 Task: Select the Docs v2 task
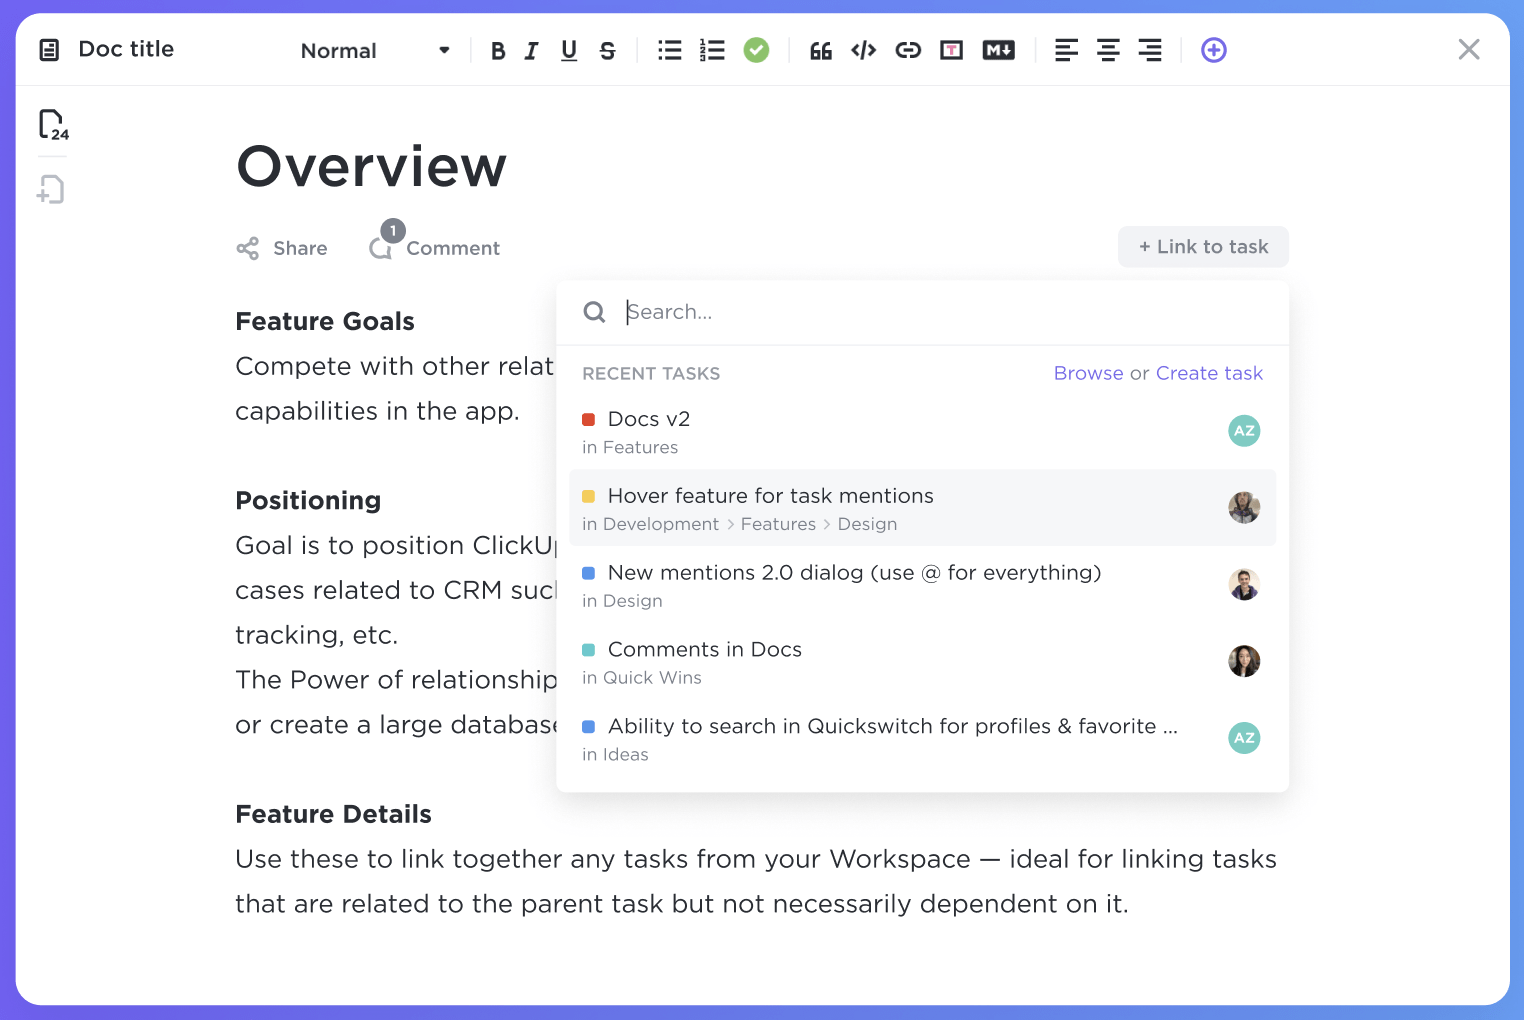pos(649,419)
